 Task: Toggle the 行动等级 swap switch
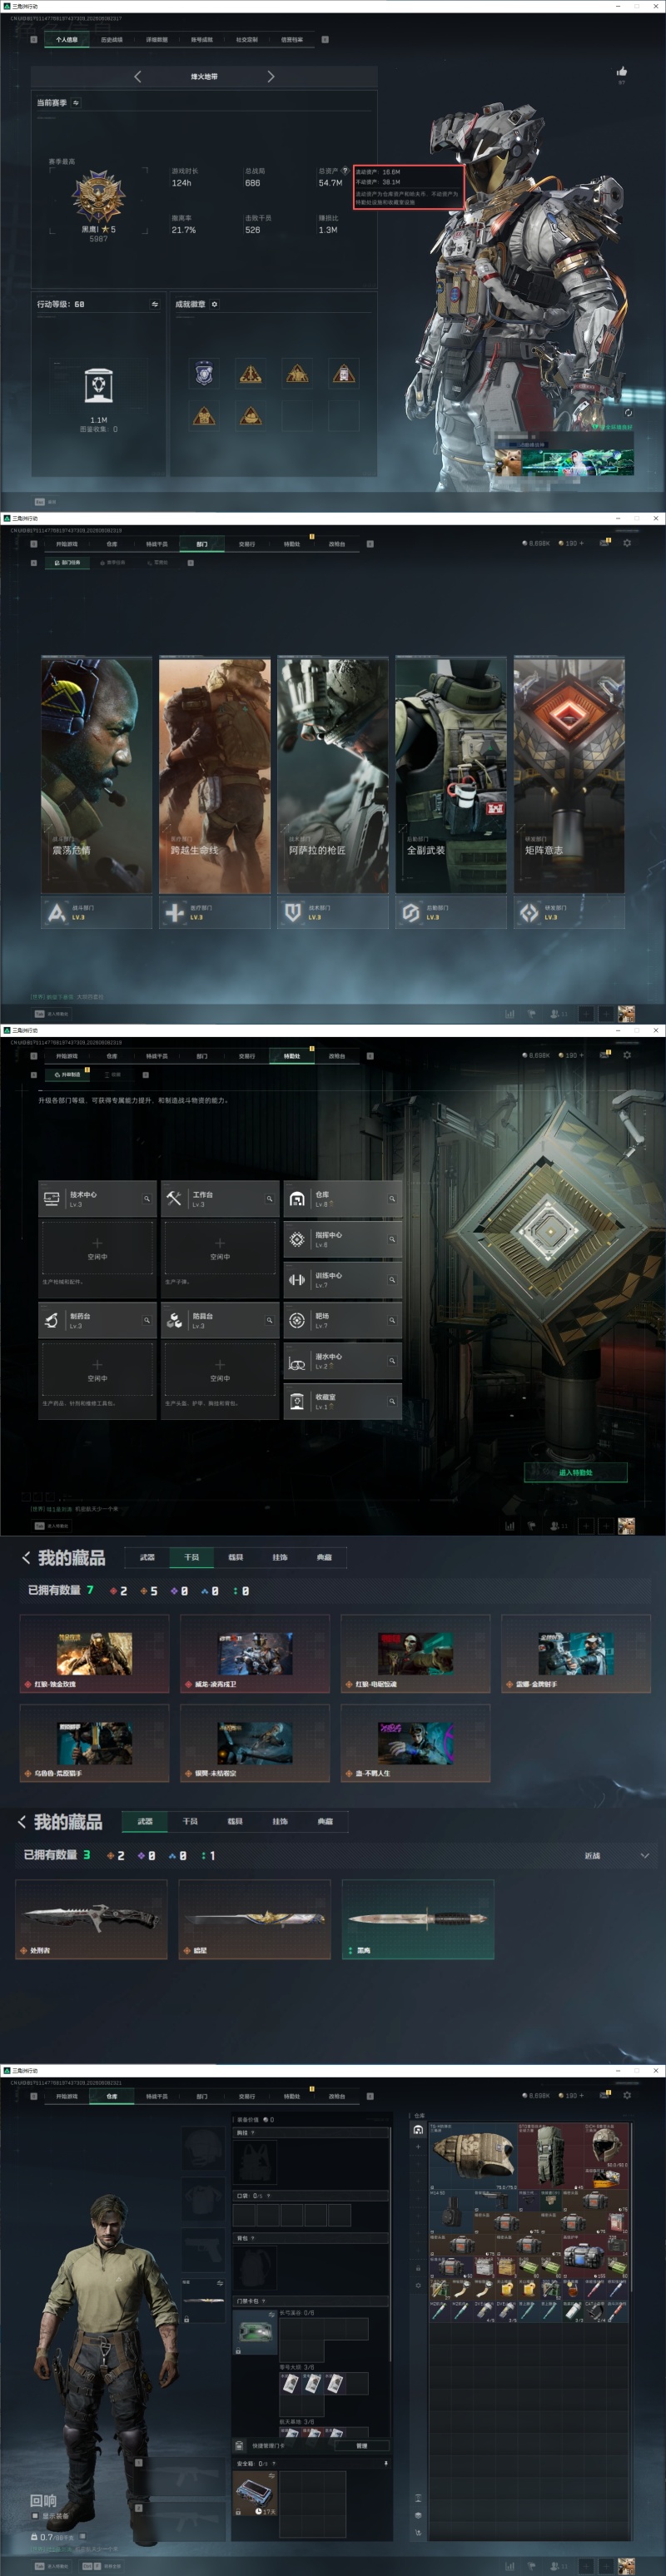click(x=155, y=304)
